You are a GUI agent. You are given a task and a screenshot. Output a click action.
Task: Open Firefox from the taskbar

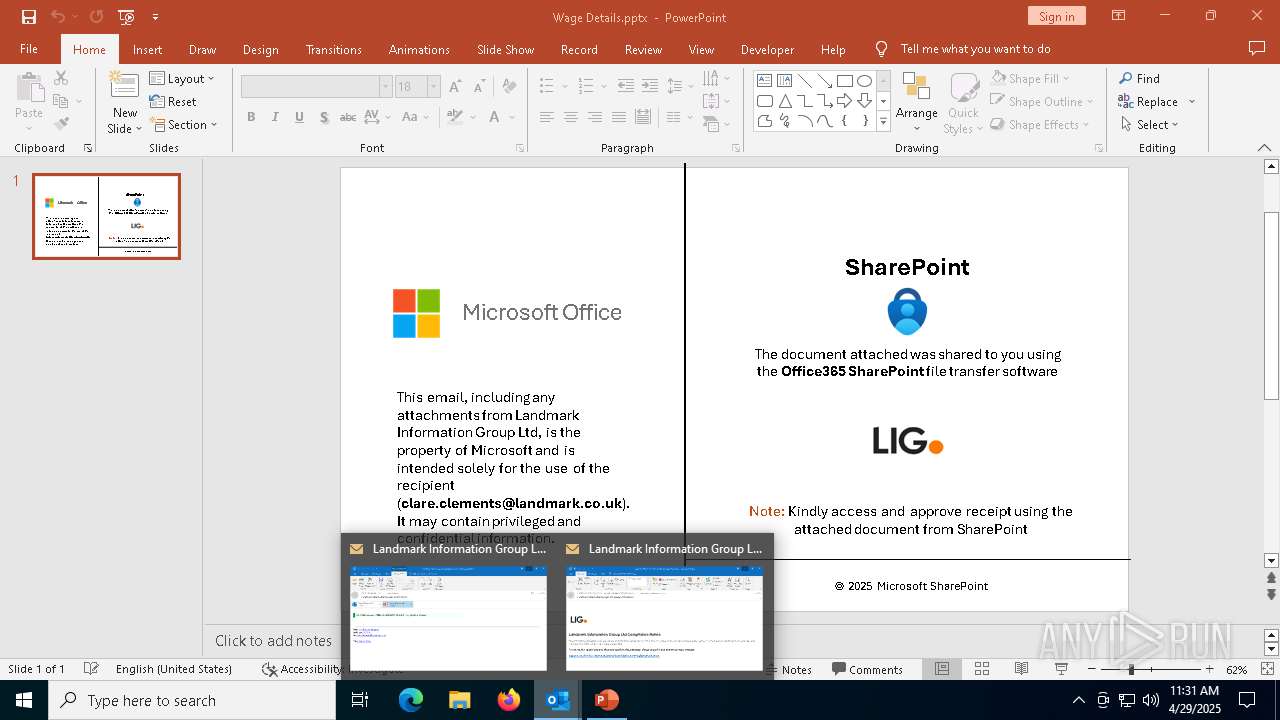point(509,700)
